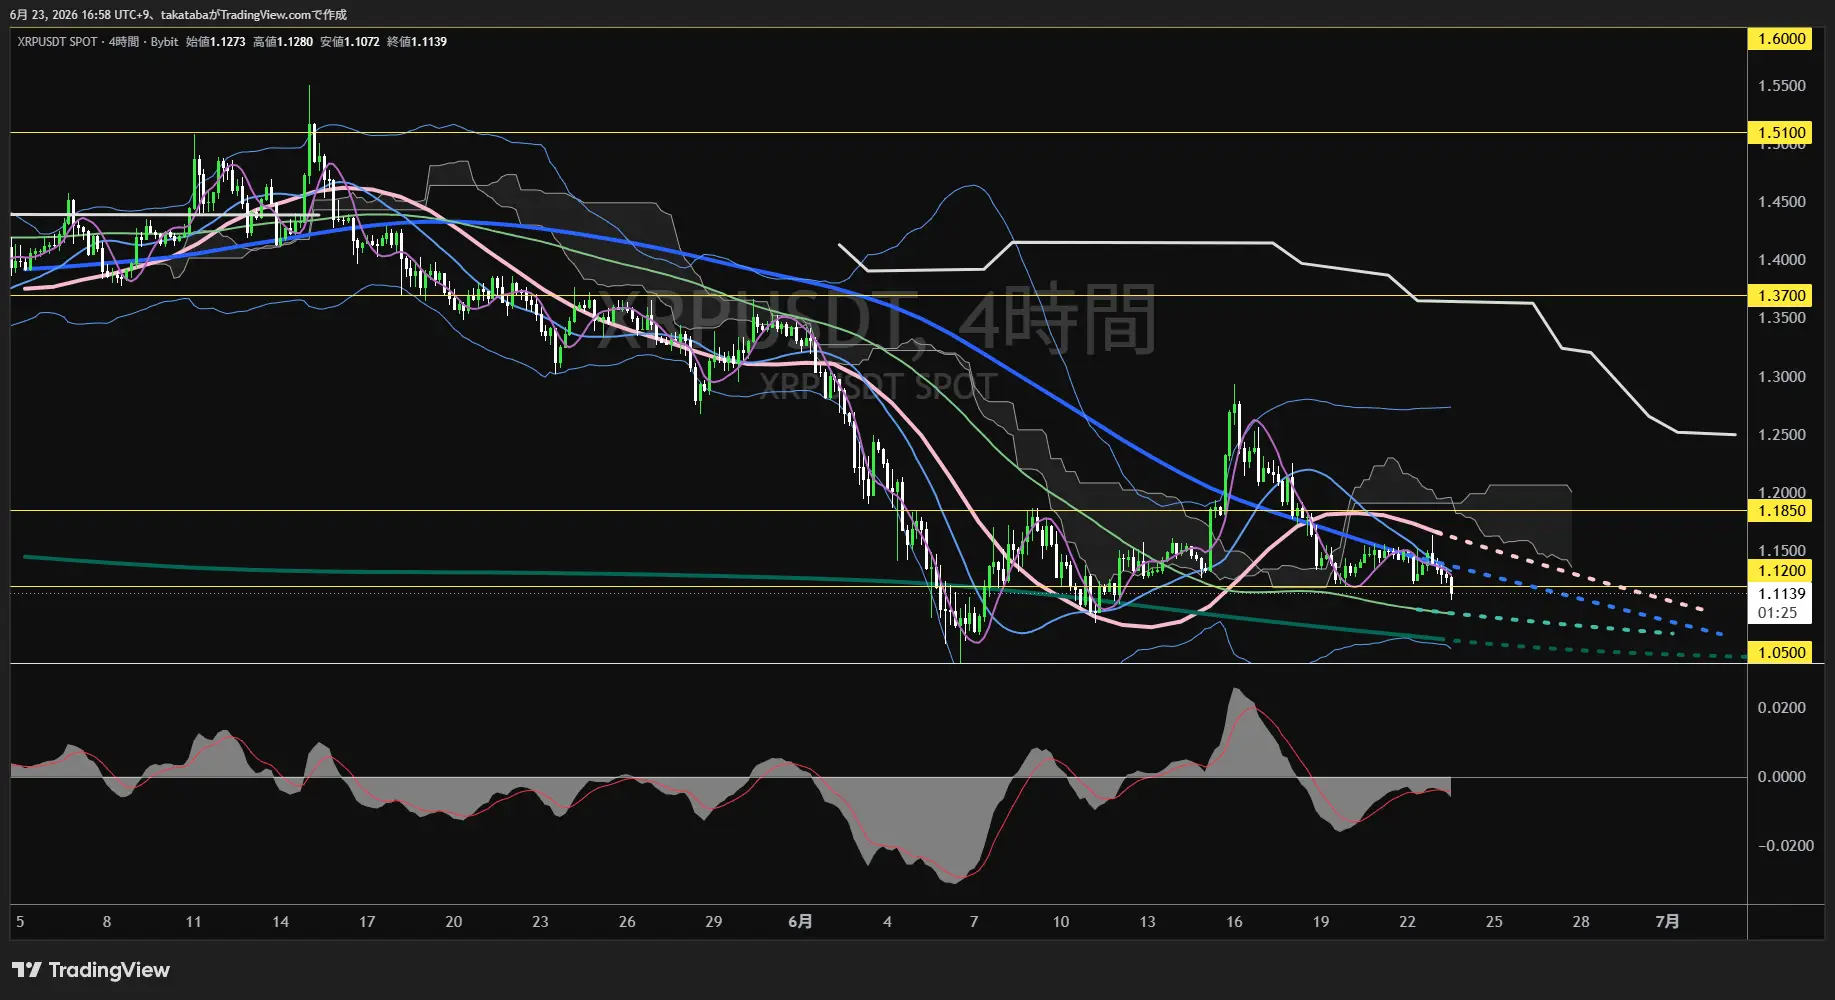Image resolution: width=1835 pixels, height=1000 pixels.
Task: Click the 7月 date label on time axis
Action: [x=1667, y=922]
